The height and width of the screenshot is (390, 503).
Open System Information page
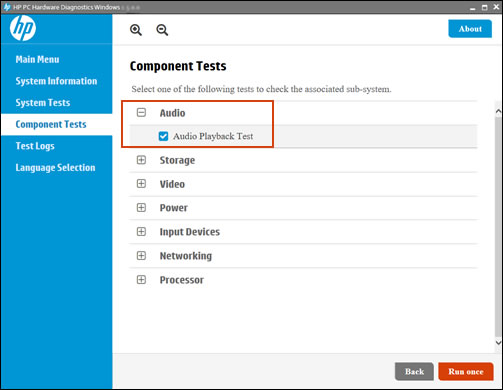click(x=56, y=81)
